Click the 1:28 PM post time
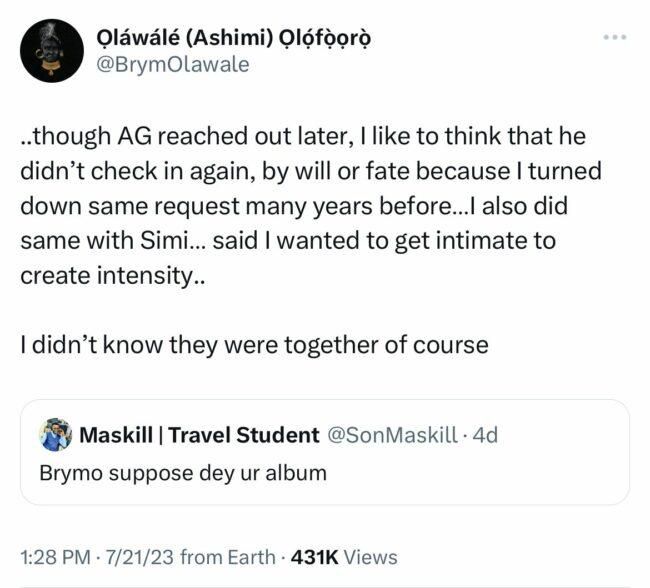 tap(57, 557)
